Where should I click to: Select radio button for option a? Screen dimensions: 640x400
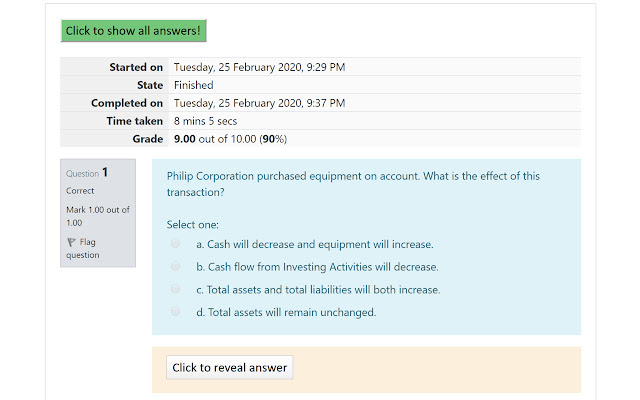(x=176, y=243)
